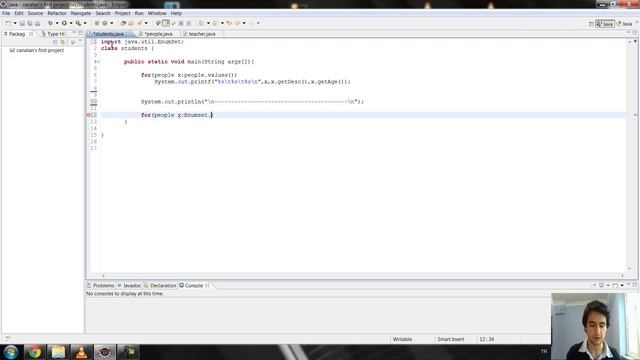
Task: Open the Edit menu
Action: tap(19, 13)
